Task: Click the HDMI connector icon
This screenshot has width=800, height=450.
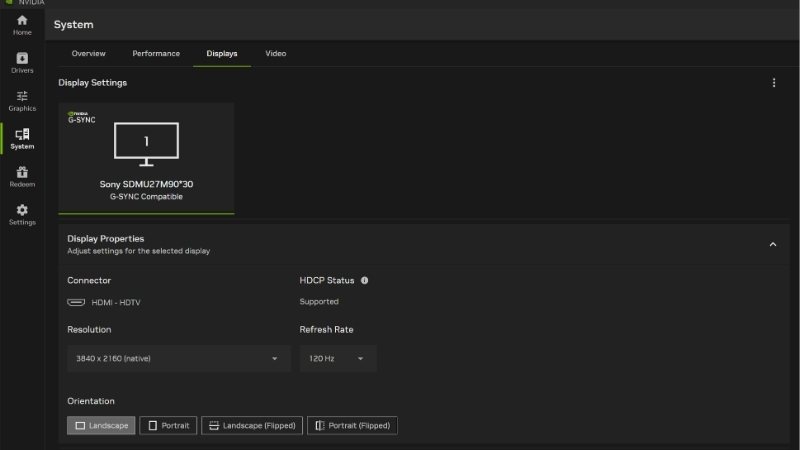Action: [76, 302]
